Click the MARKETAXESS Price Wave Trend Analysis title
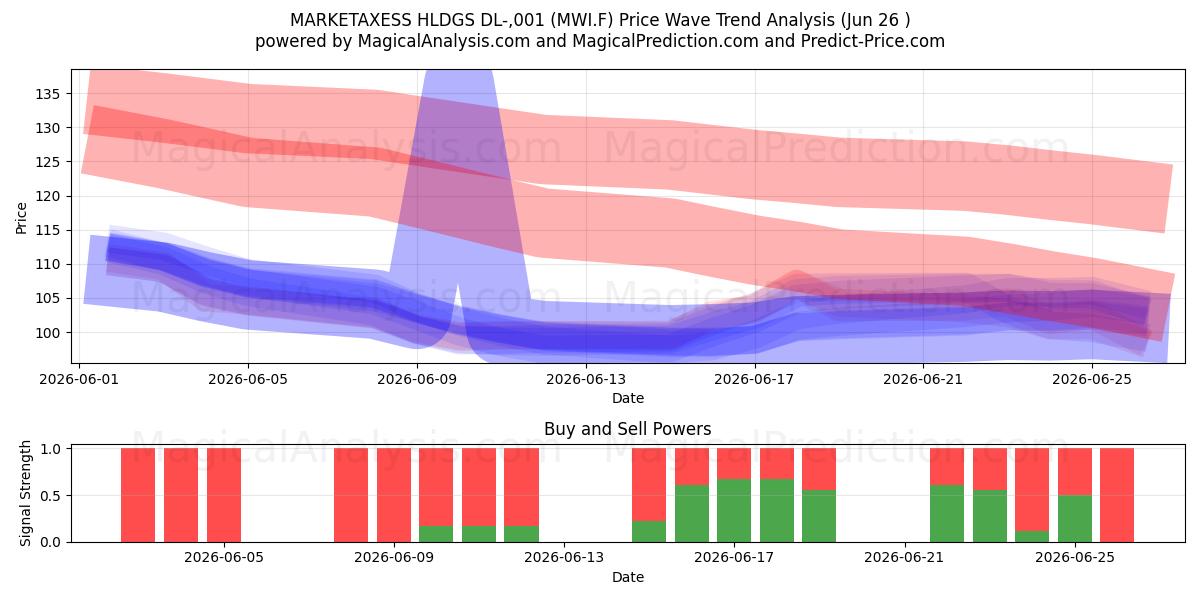The height and width of the screenshot is (600, 1200). coord(600,19)
